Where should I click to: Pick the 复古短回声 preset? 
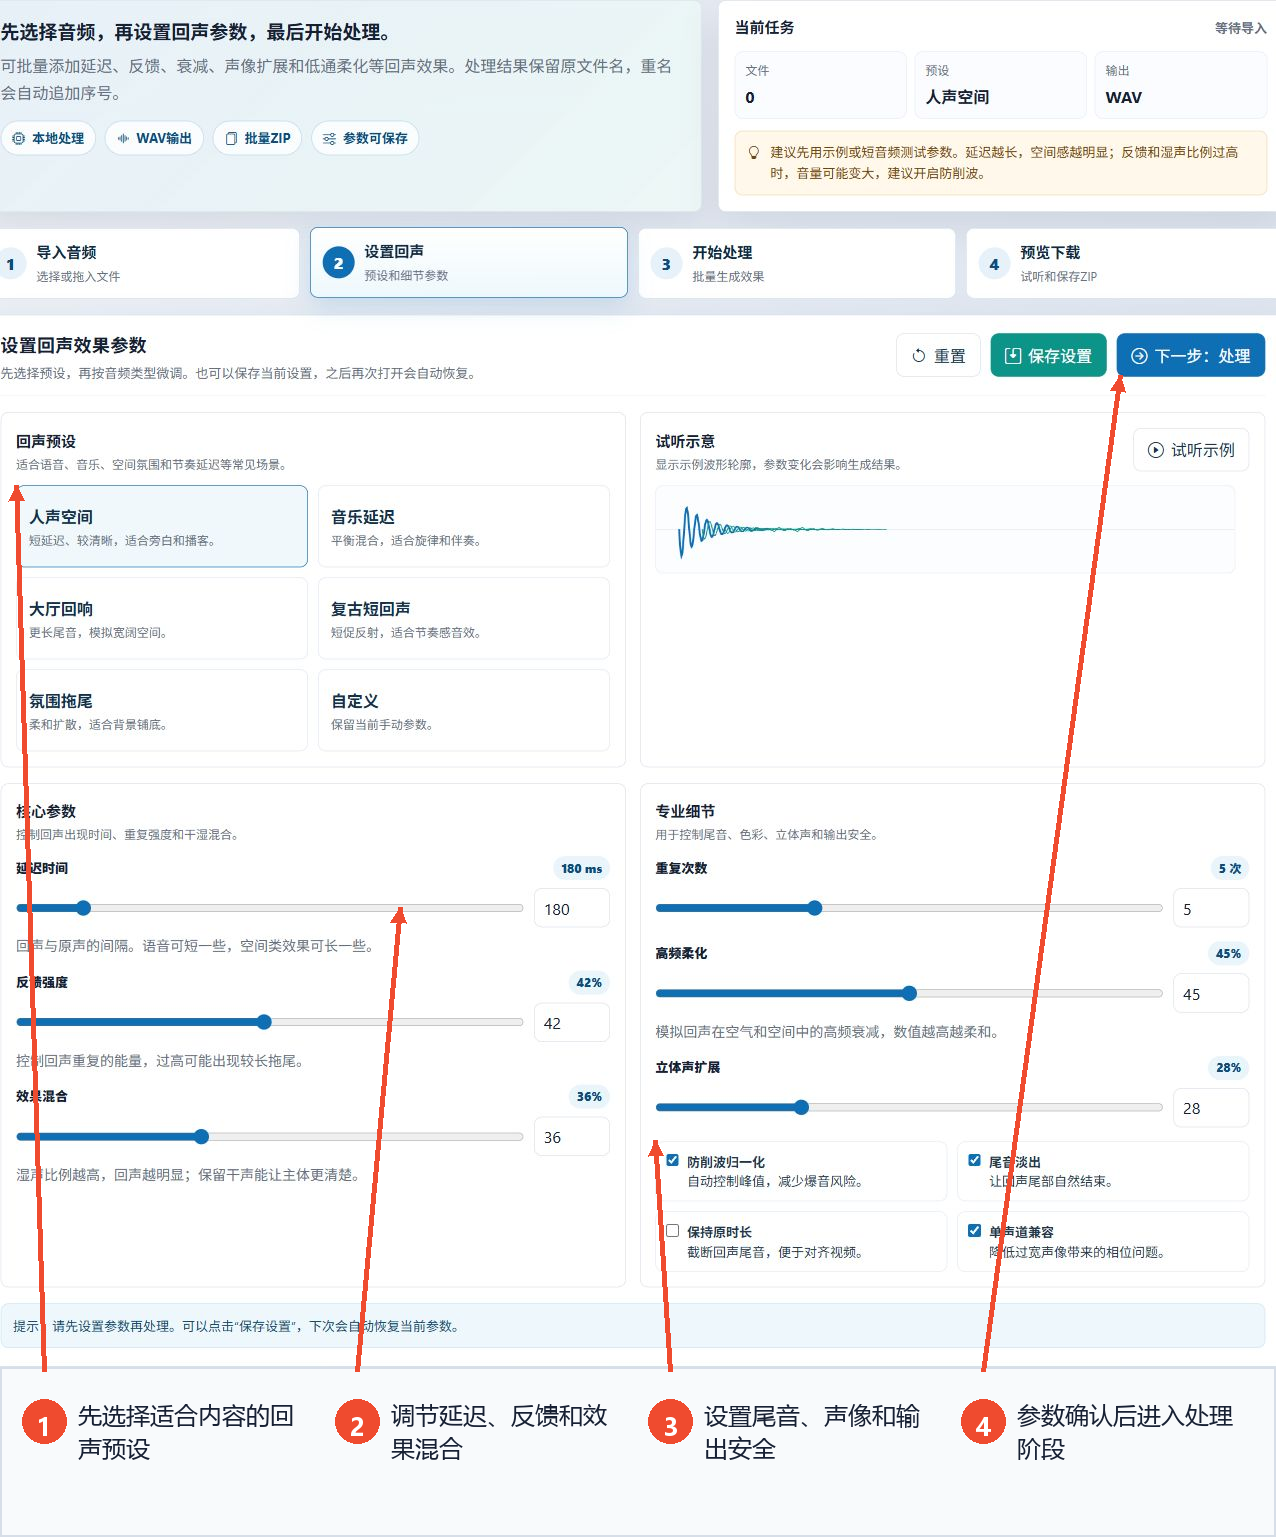[x=464, y=619]
